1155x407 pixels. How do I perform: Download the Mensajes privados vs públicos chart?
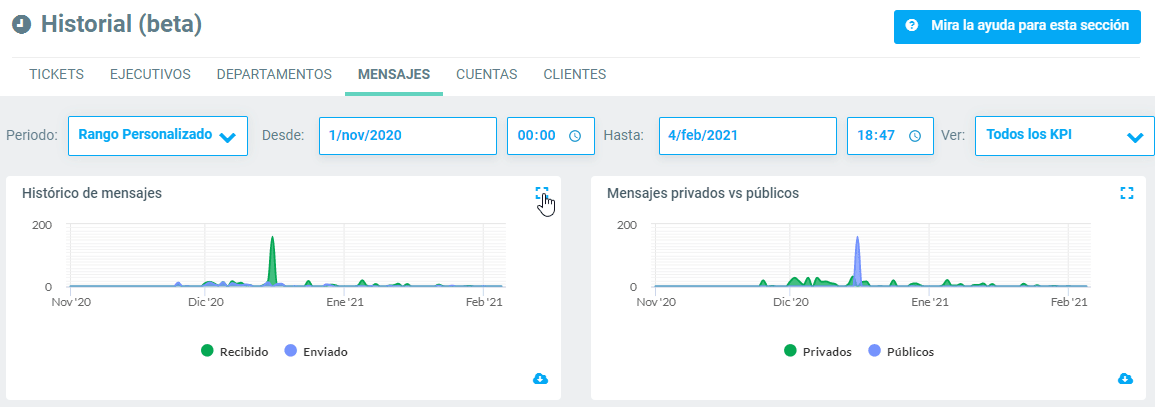(1125, 378)
